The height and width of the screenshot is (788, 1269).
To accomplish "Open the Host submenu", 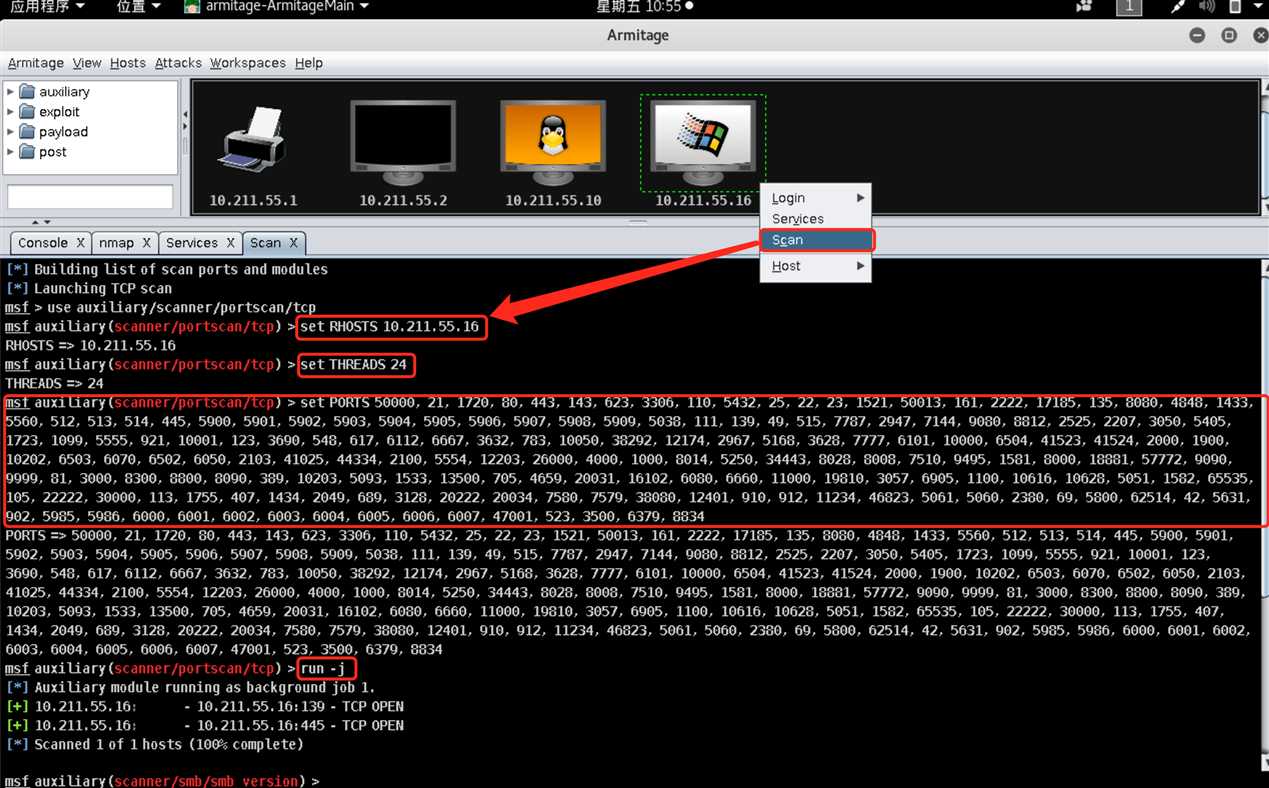I will 816,266.
